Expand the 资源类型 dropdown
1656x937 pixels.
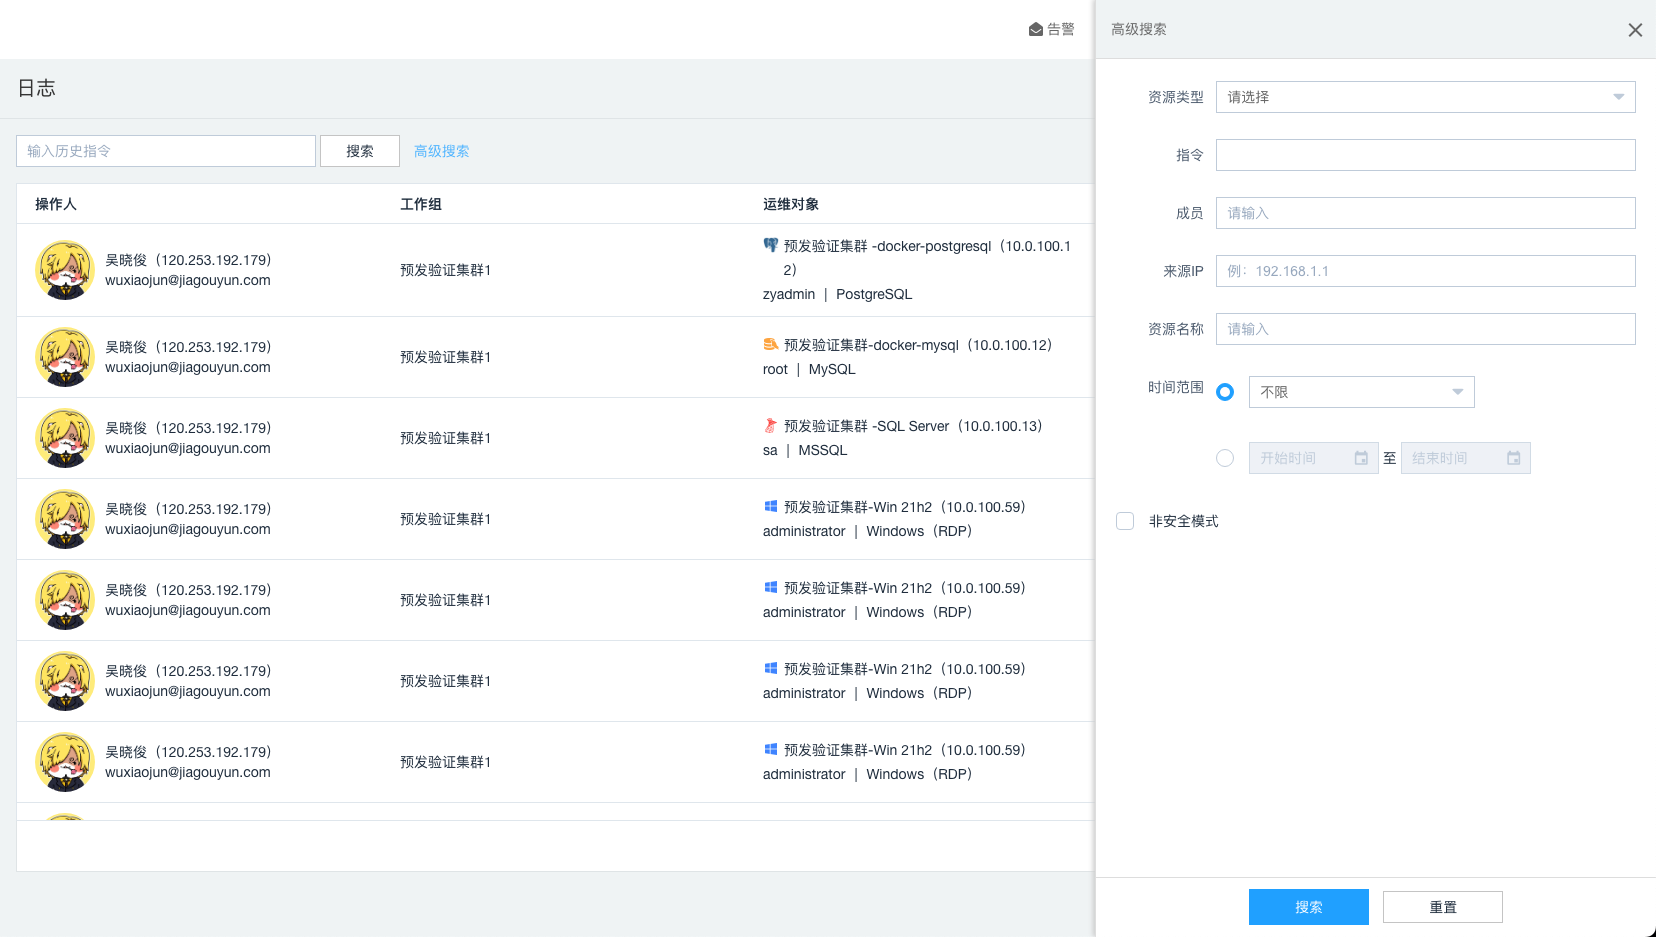click(1425, 97)
